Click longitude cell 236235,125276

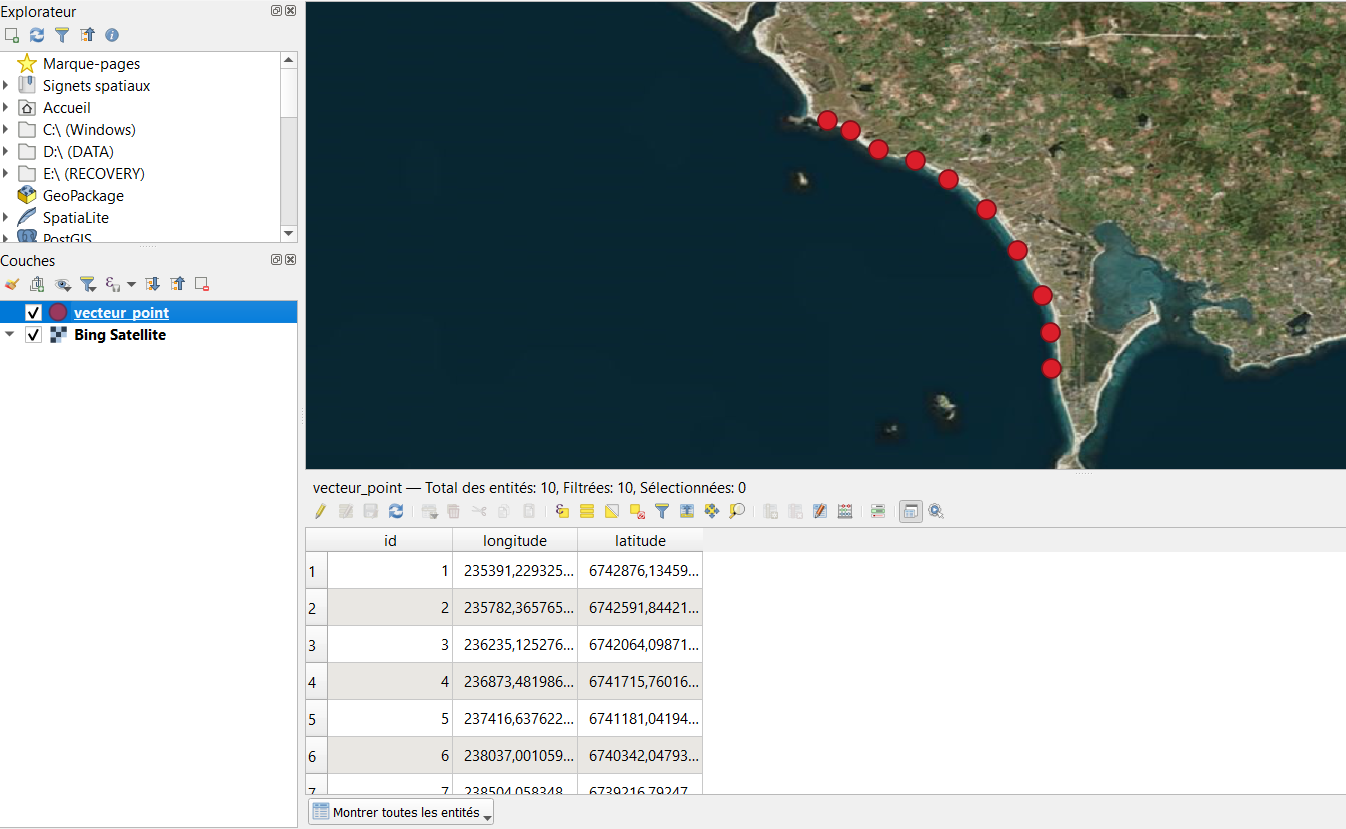(x=515, y=645)
